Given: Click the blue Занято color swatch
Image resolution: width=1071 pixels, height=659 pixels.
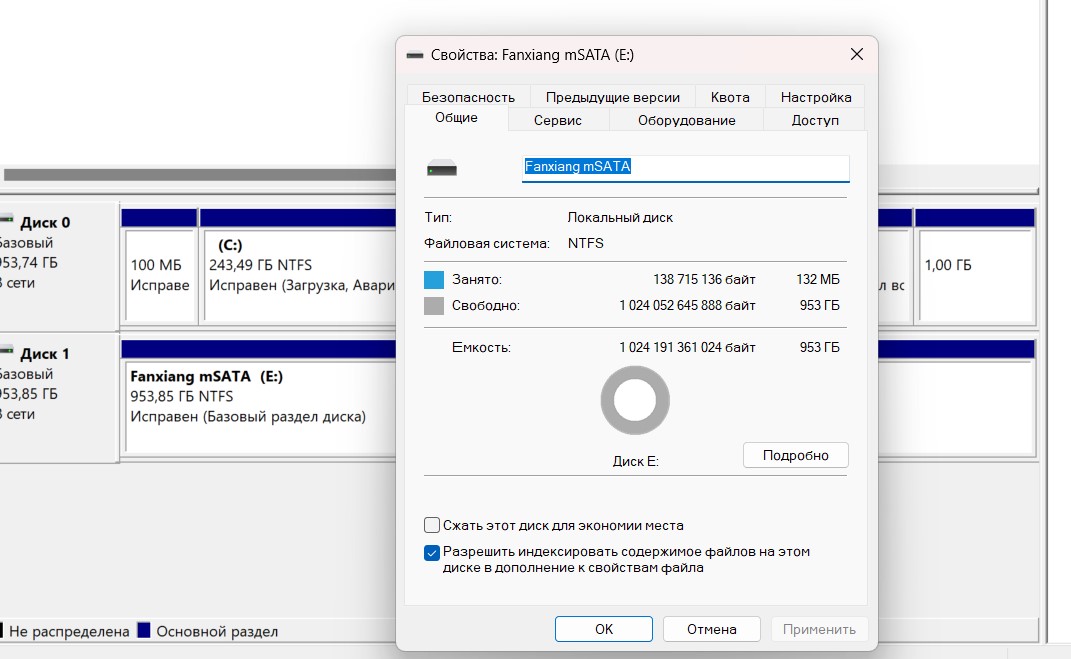Looking at the screenshot, I should point(434,279).
